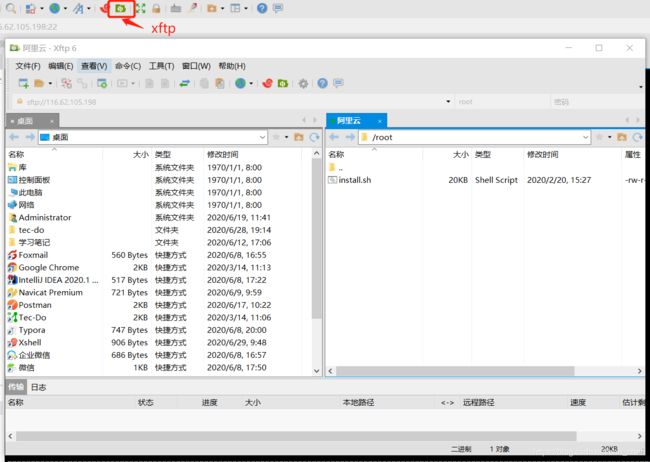Click the 属性 column header in remote pane

tap(633, 154)
